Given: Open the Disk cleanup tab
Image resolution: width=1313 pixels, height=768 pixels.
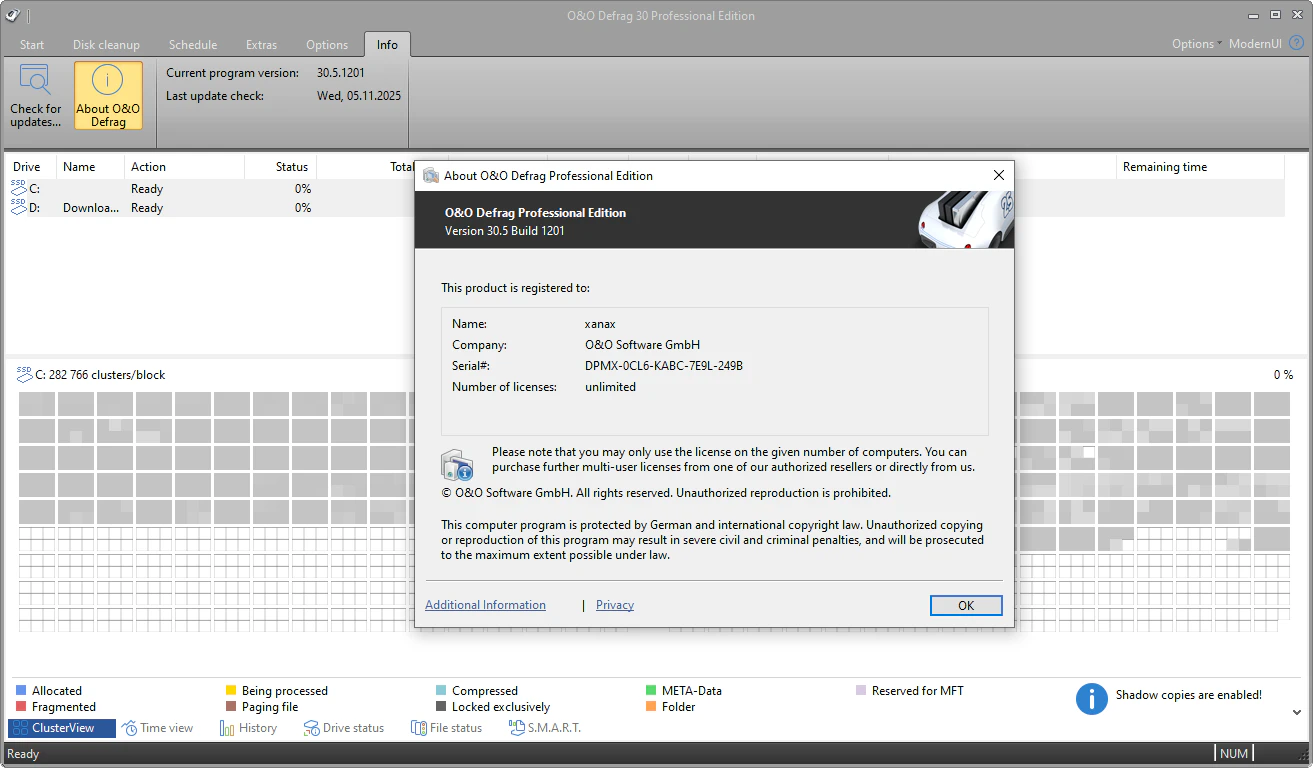Looking at the screenshot, I should [106, 45].
